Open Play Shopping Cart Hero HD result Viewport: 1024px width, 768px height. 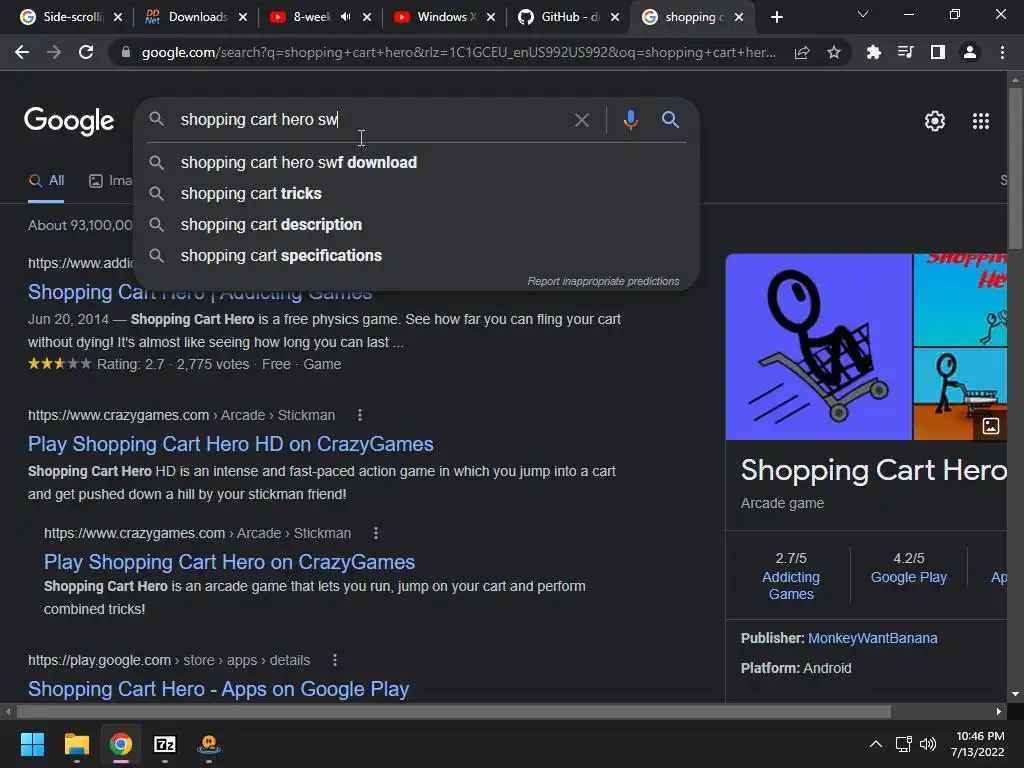click(231, 444)
